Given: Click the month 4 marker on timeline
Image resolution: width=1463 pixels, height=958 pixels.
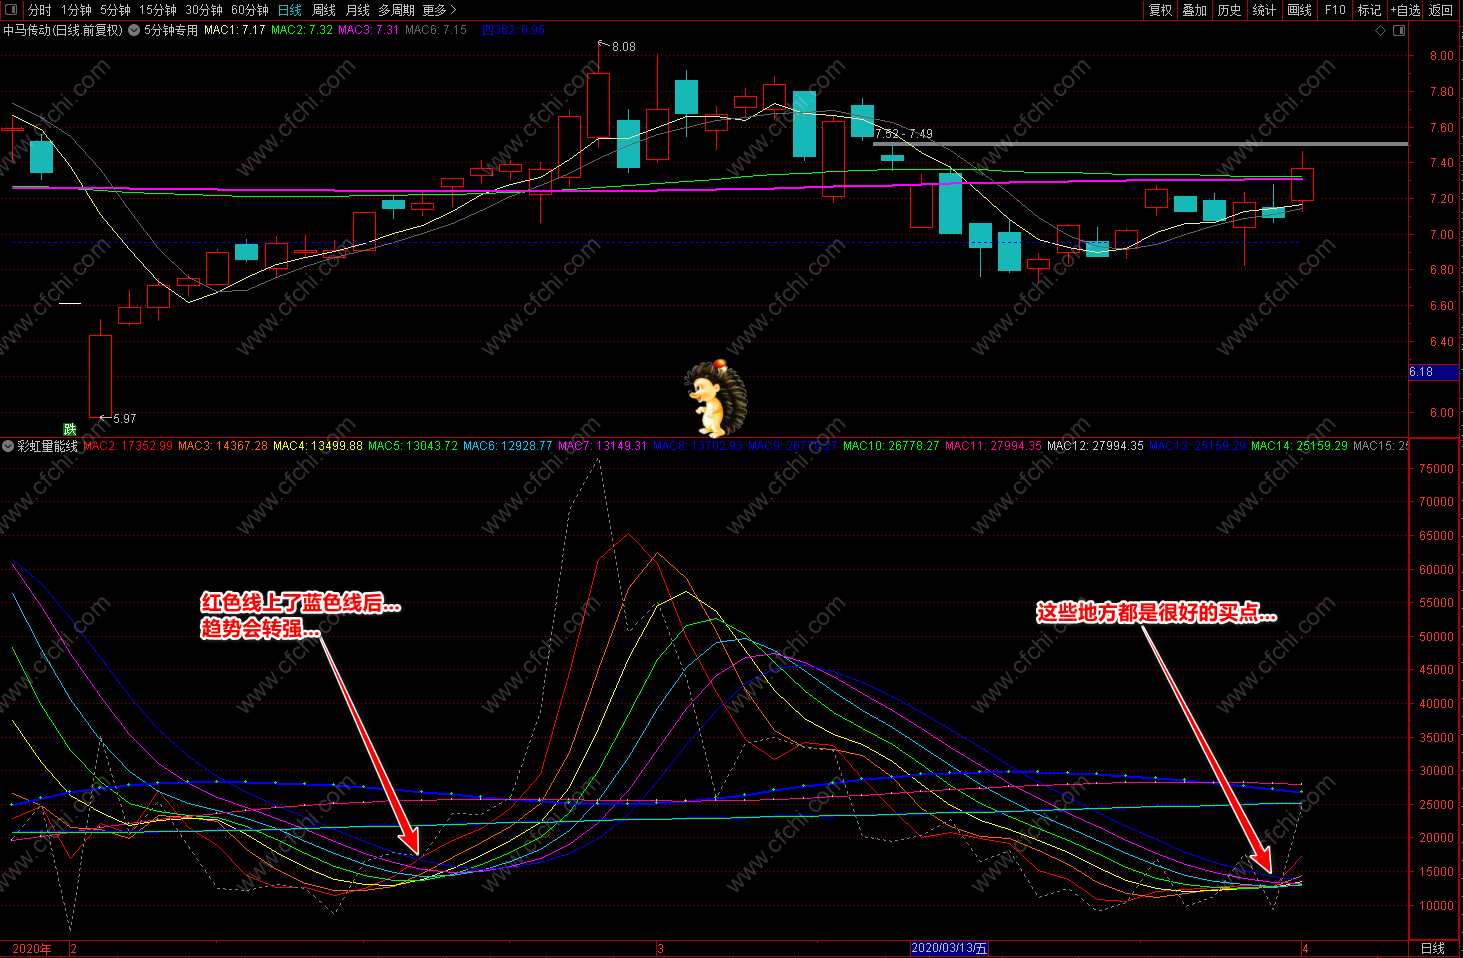Looking at the screenshot, I should pyautogui.click(x=1305, y=949).
